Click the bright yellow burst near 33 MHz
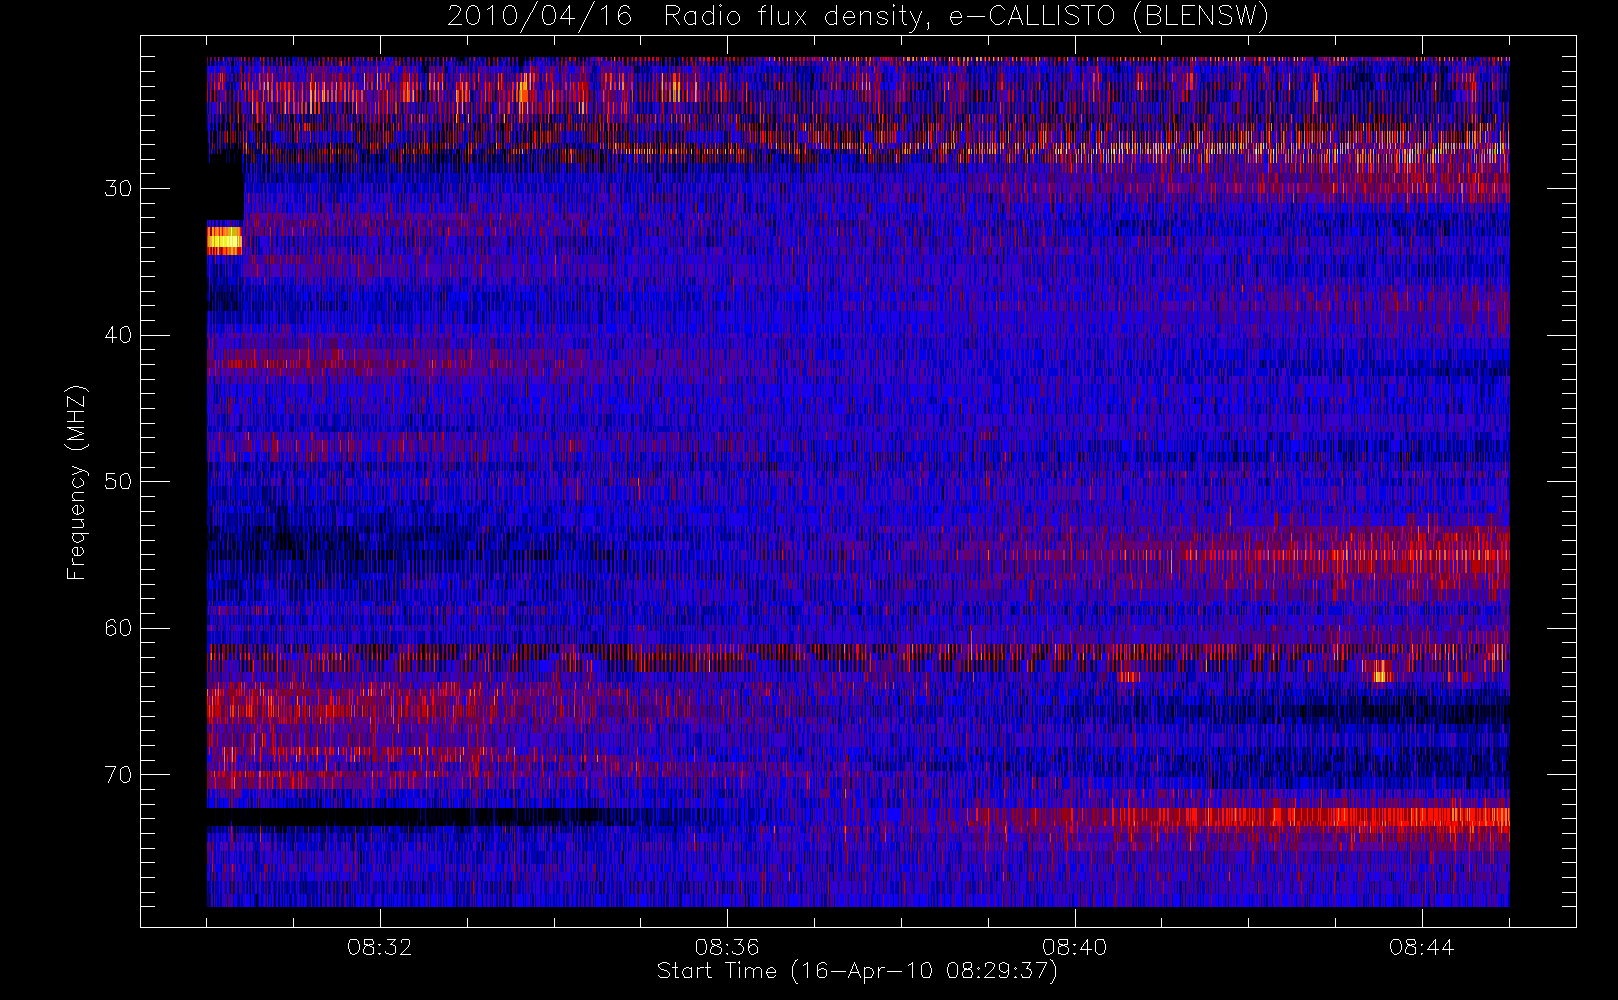Screen dimensions: 1618x1000 coord(224,240)
